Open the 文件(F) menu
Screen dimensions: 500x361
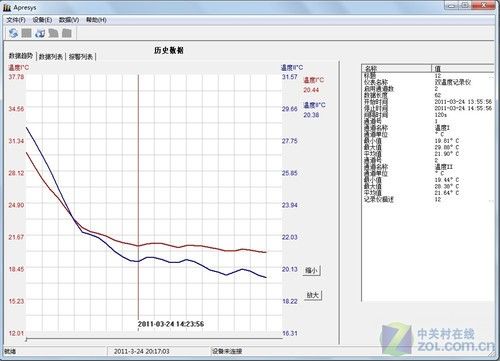tap(16, 20)
